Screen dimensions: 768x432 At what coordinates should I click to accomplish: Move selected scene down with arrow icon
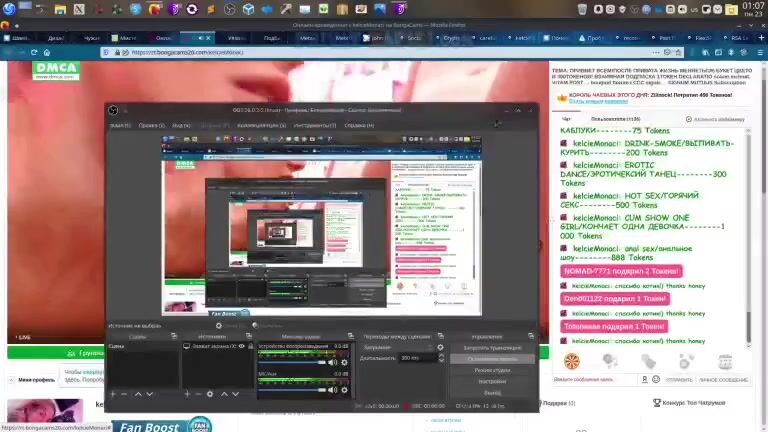(151, 394)
